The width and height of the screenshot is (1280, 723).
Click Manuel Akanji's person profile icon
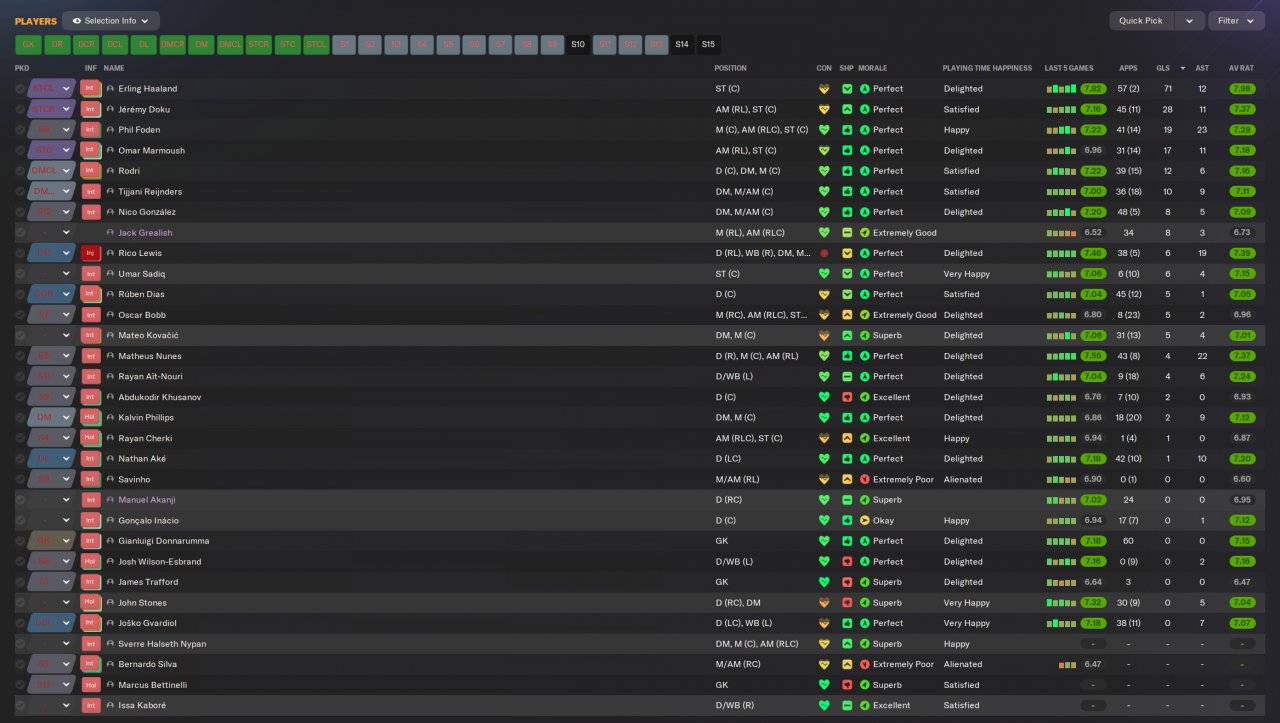(110, 500)
